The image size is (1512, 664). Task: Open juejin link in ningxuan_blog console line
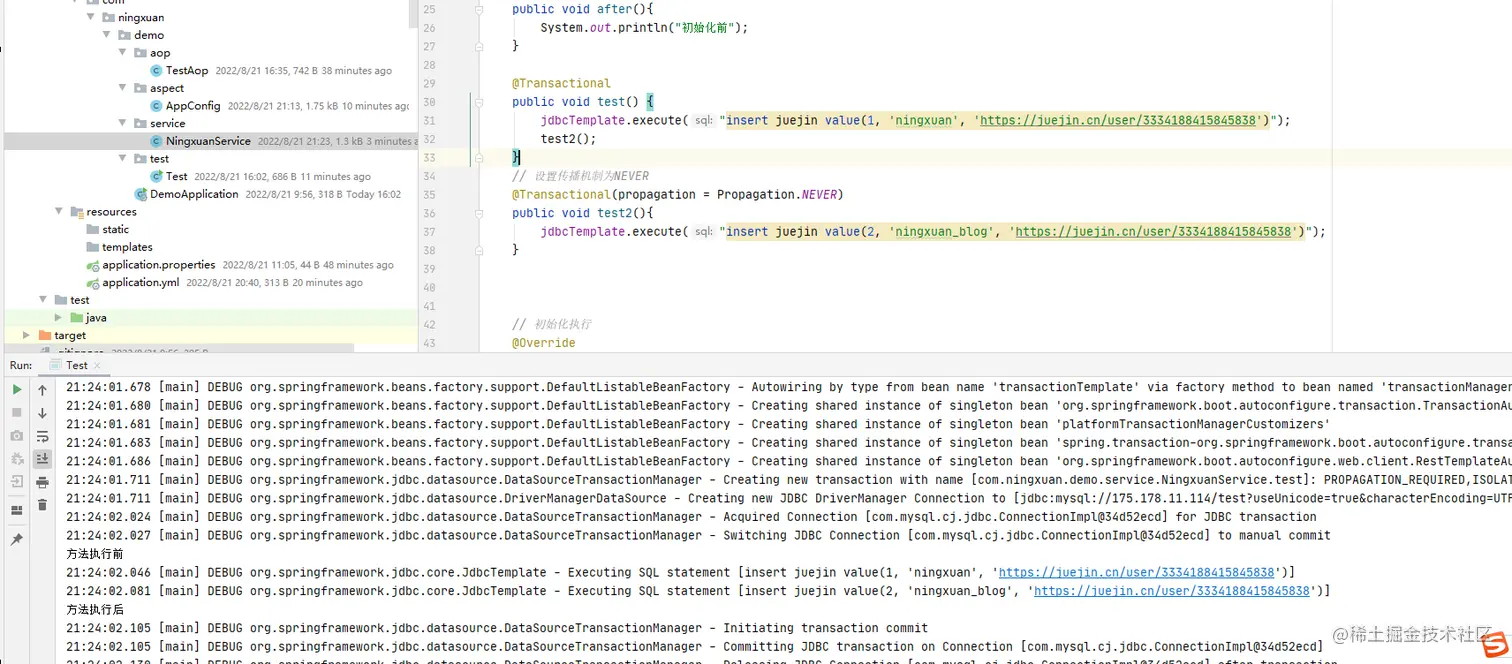[x=1172, y=591]
